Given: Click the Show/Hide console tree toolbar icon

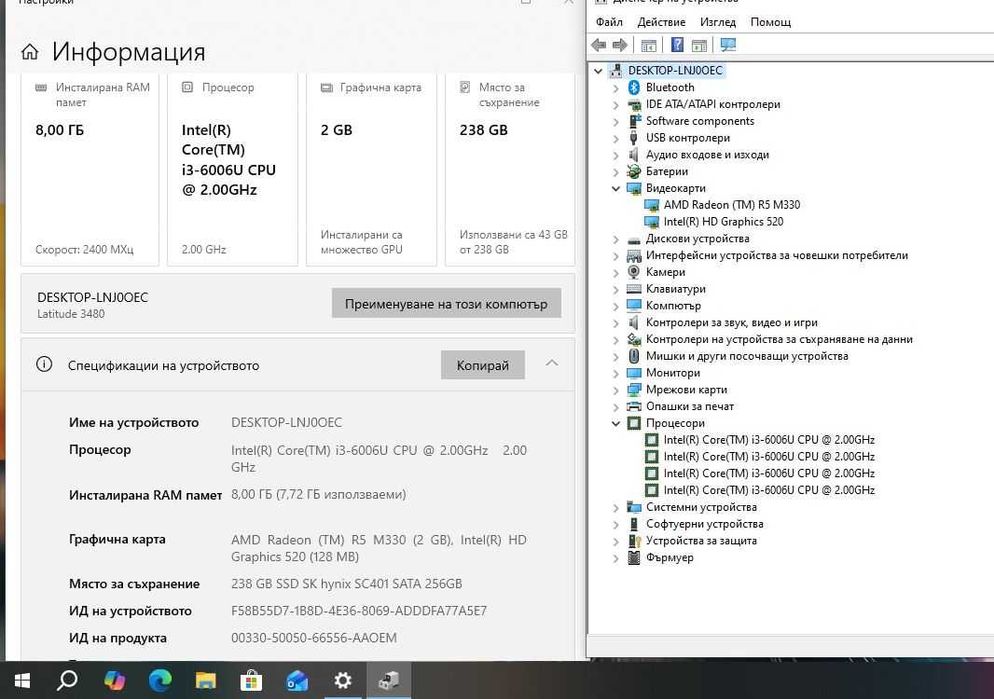Looking at the screenshot, I should pos(648,45).
